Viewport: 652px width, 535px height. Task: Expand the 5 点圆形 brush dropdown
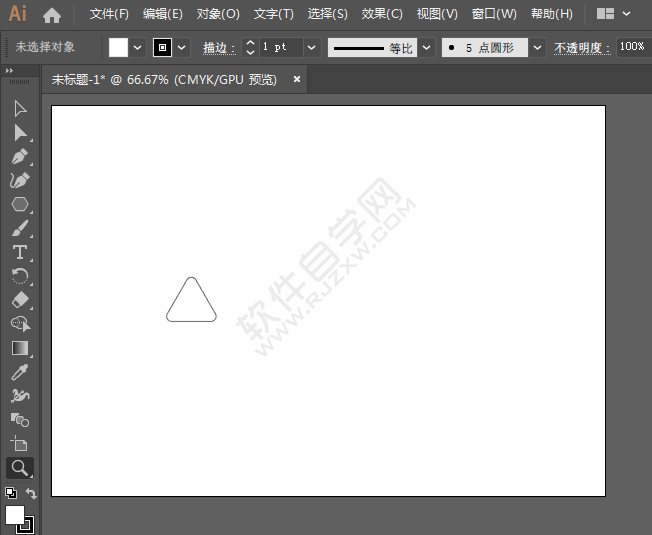[538, 47]
